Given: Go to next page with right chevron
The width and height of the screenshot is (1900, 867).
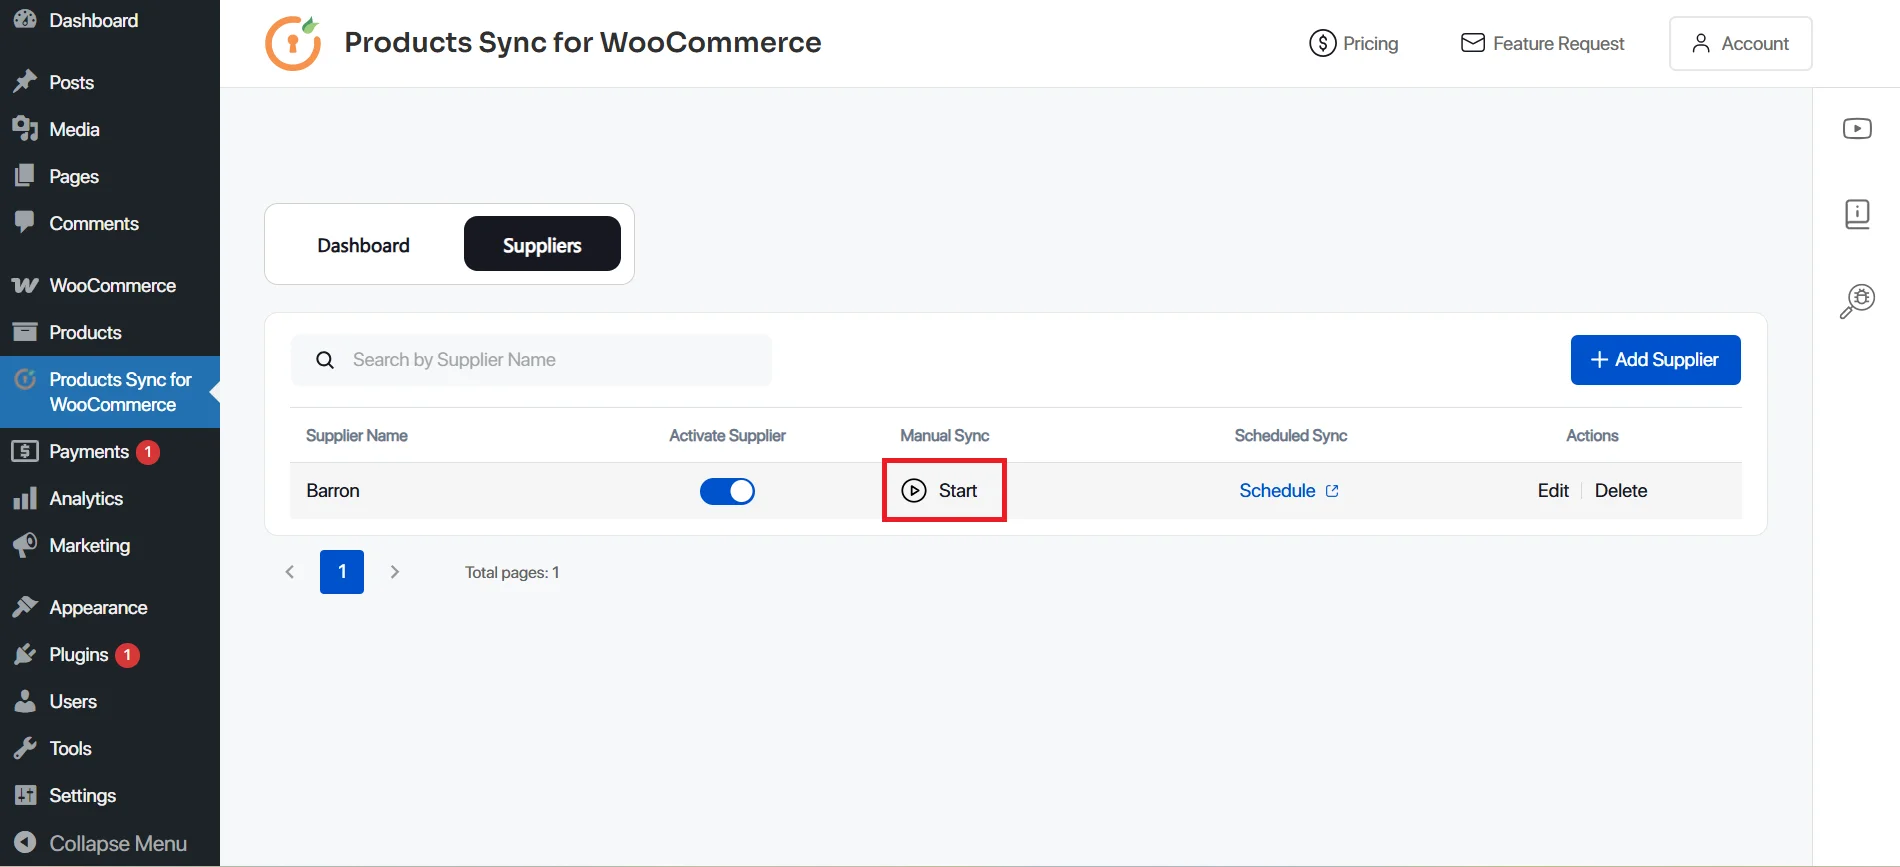Looking at the screenshot, I should click(395, 572).
